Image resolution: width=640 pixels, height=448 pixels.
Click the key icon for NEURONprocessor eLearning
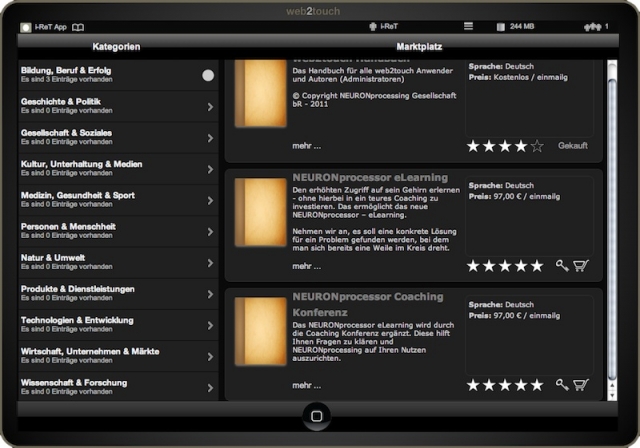coord(562,266)
